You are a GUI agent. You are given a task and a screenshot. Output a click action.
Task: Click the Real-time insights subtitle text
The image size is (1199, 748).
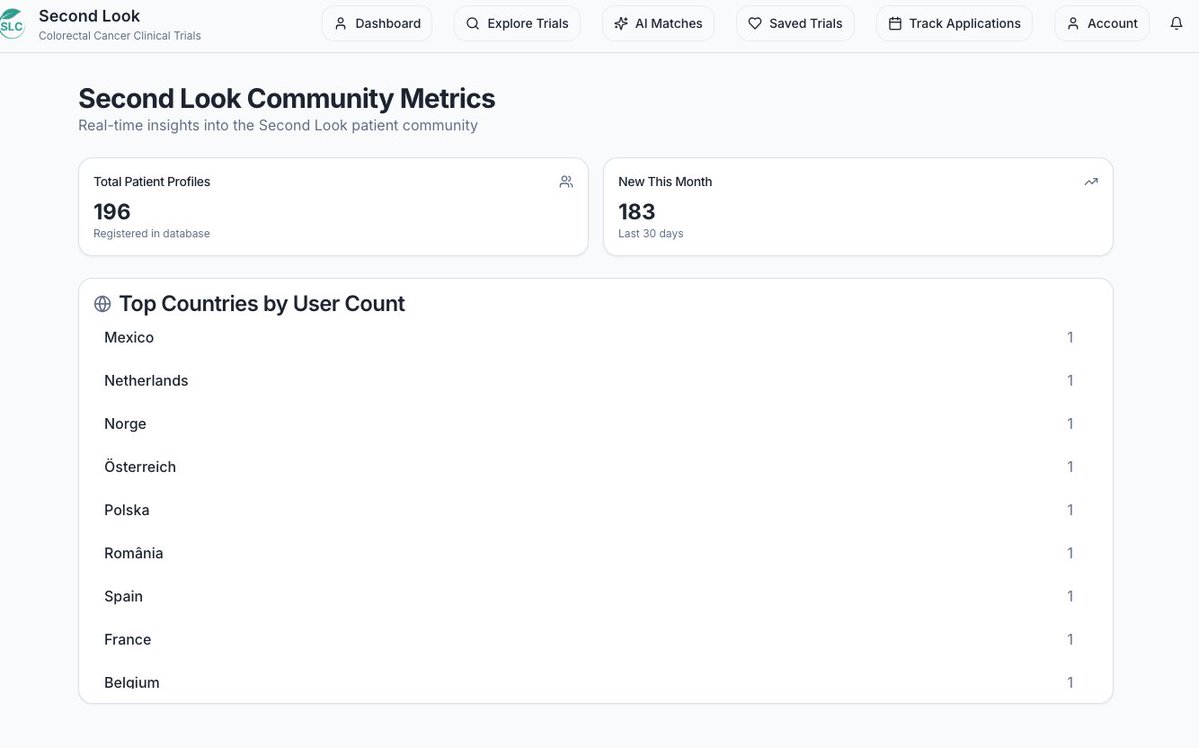coord(278,125)
